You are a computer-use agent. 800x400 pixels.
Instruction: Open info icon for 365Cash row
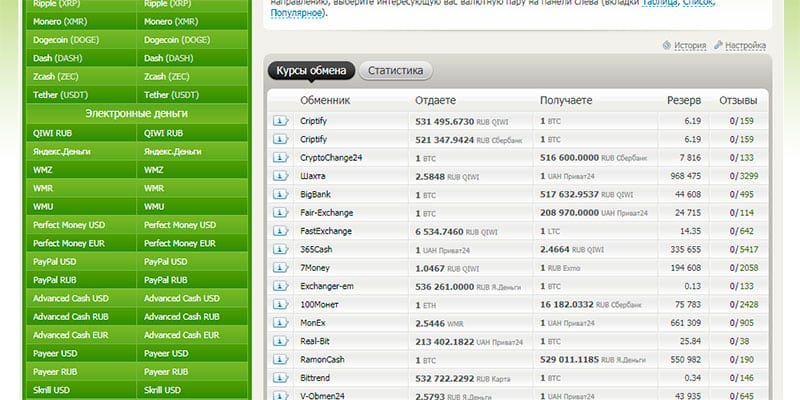click(280, 249)
